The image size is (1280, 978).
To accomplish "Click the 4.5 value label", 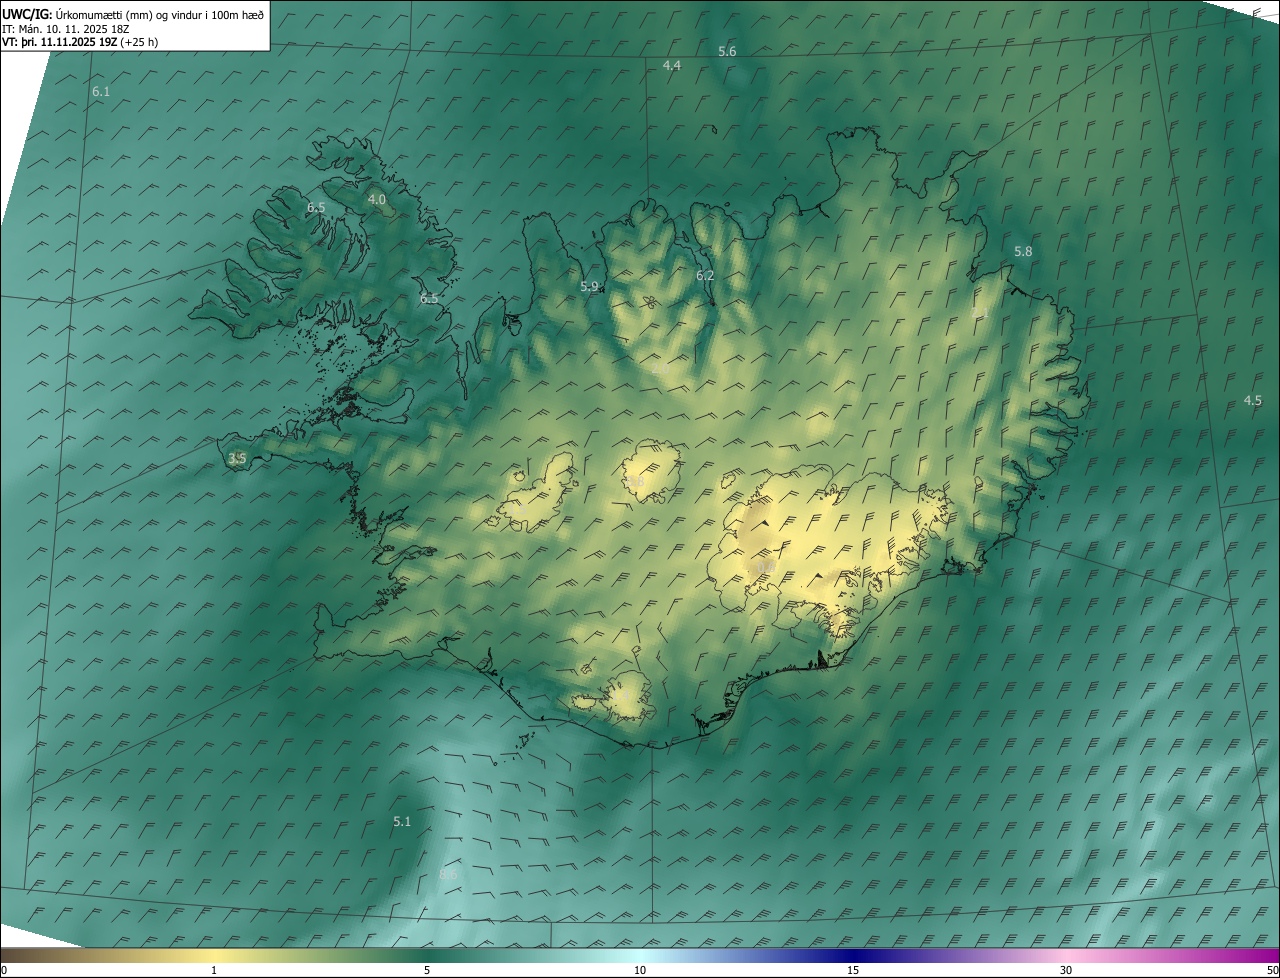I will coord(1252,400).
